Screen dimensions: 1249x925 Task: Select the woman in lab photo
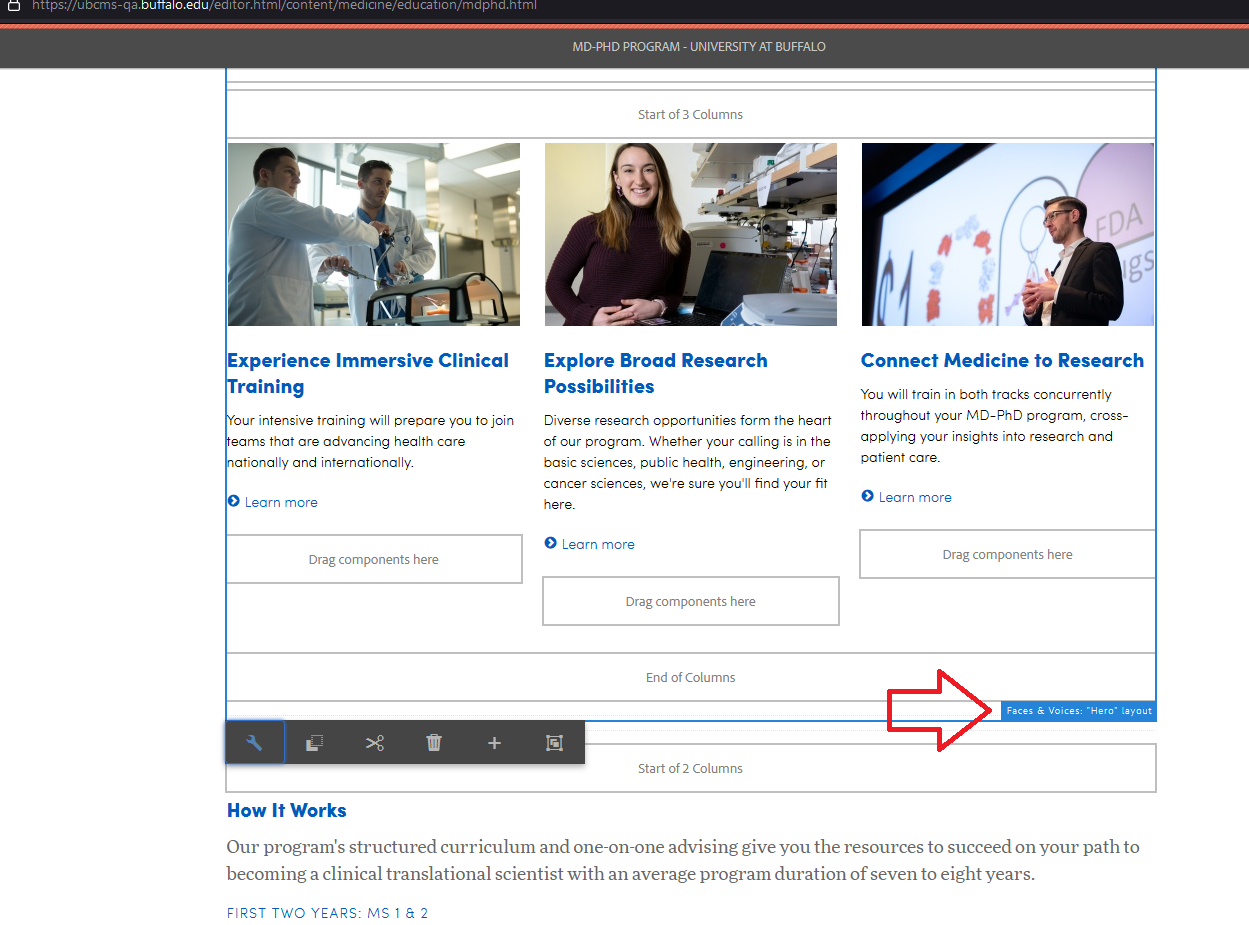point(690,234)
